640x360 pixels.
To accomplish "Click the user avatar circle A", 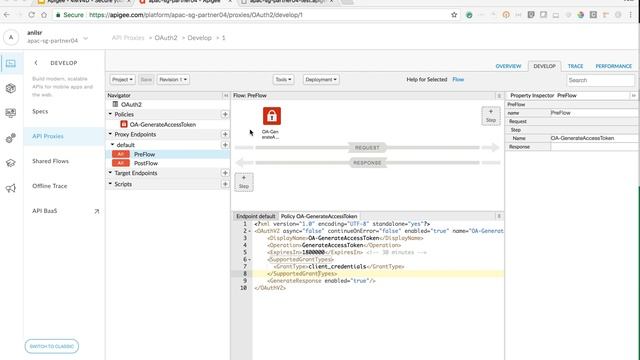I will pos(11,37).
